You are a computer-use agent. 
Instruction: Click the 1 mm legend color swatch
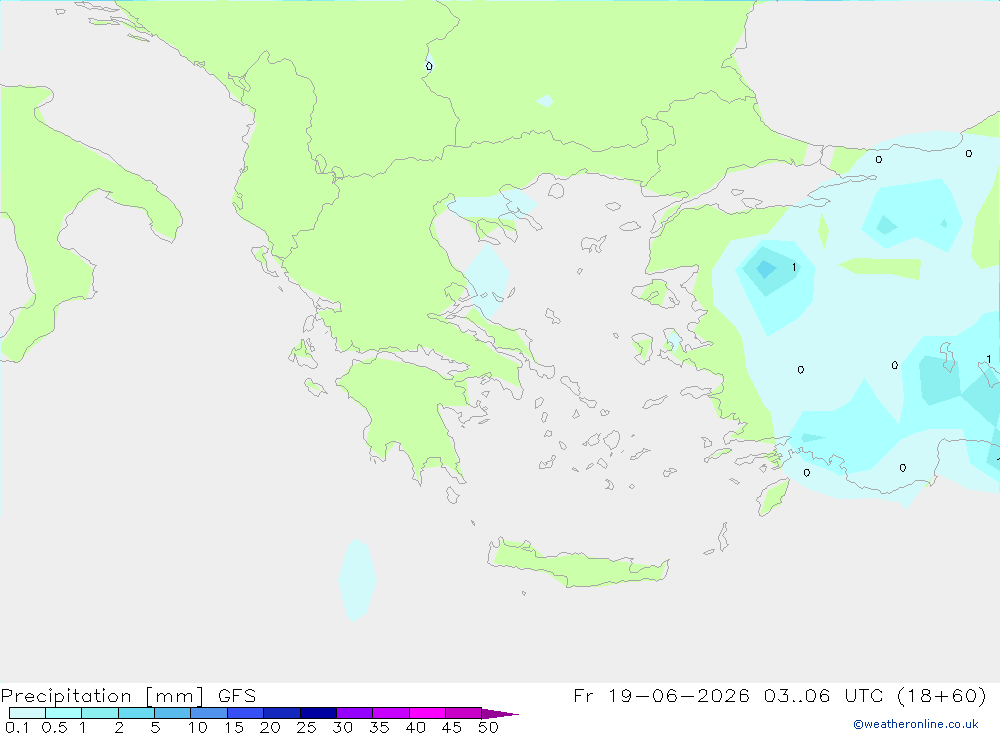(x=99, y=713)
